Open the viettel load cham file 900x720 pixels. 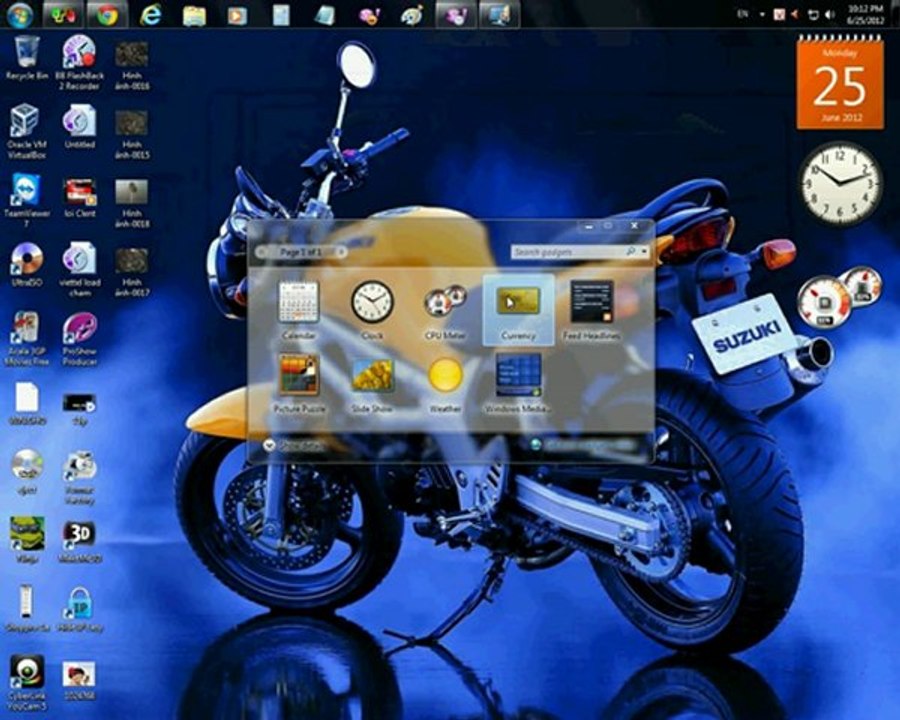(79, 269)
